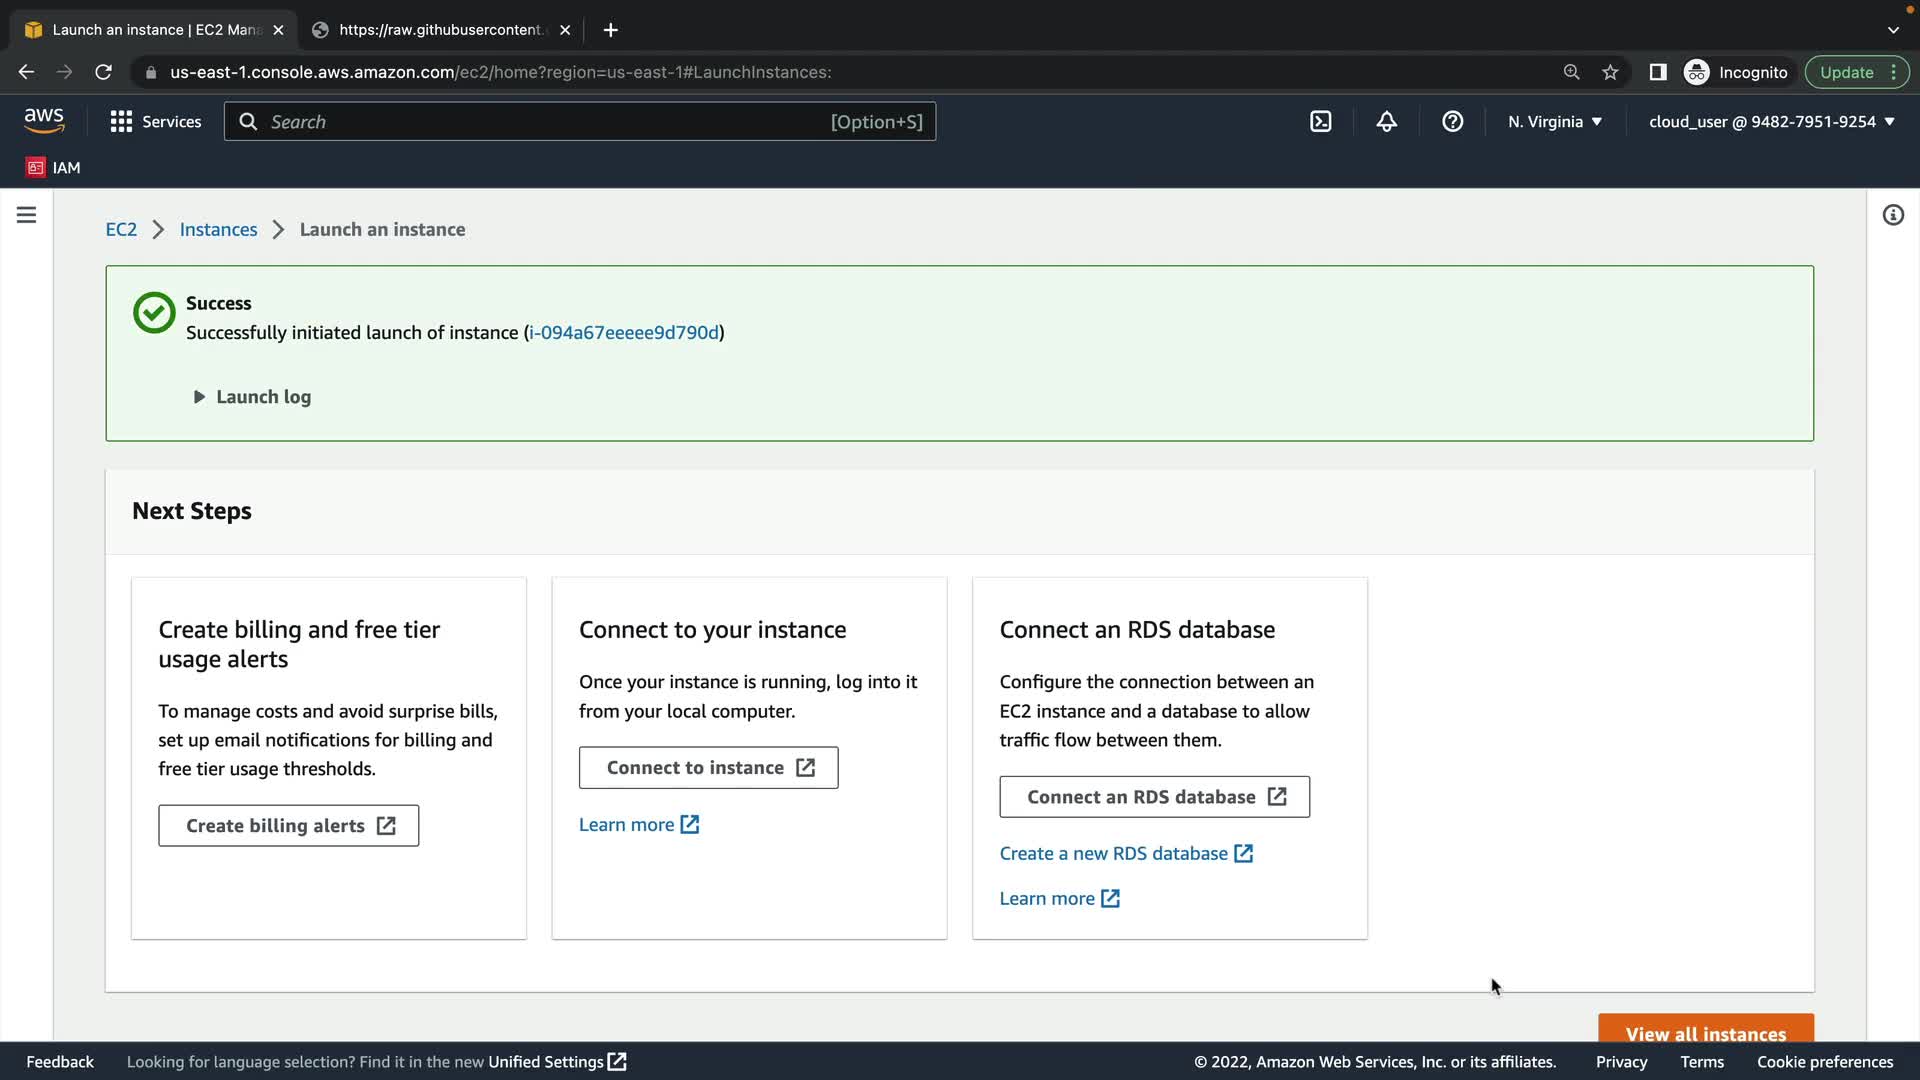Open the notifications bell

click(1386, 122)
